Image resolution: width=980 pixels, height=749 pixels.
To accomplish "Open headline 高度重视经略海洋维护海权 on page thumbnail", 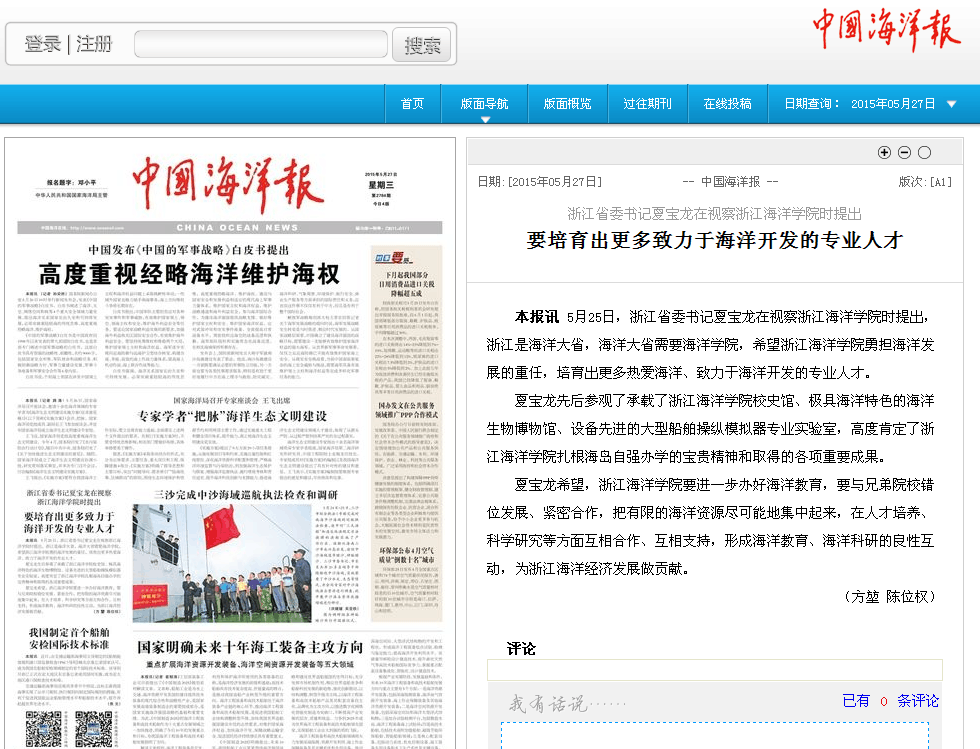I will [189, 274].
